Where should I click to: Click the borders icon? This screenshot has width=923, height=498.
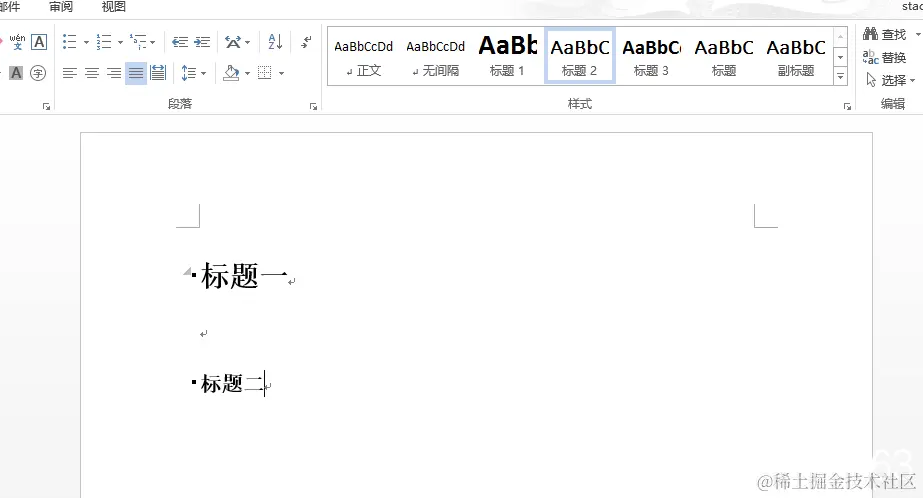pyautogui.click(x=265, y=73)
